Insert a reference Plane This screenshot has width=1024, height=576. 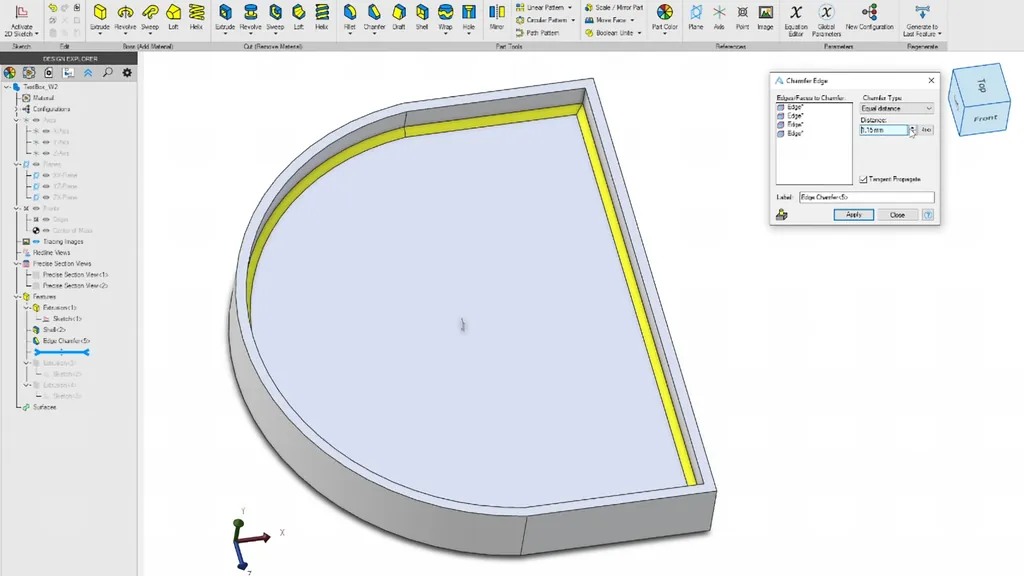696,18
